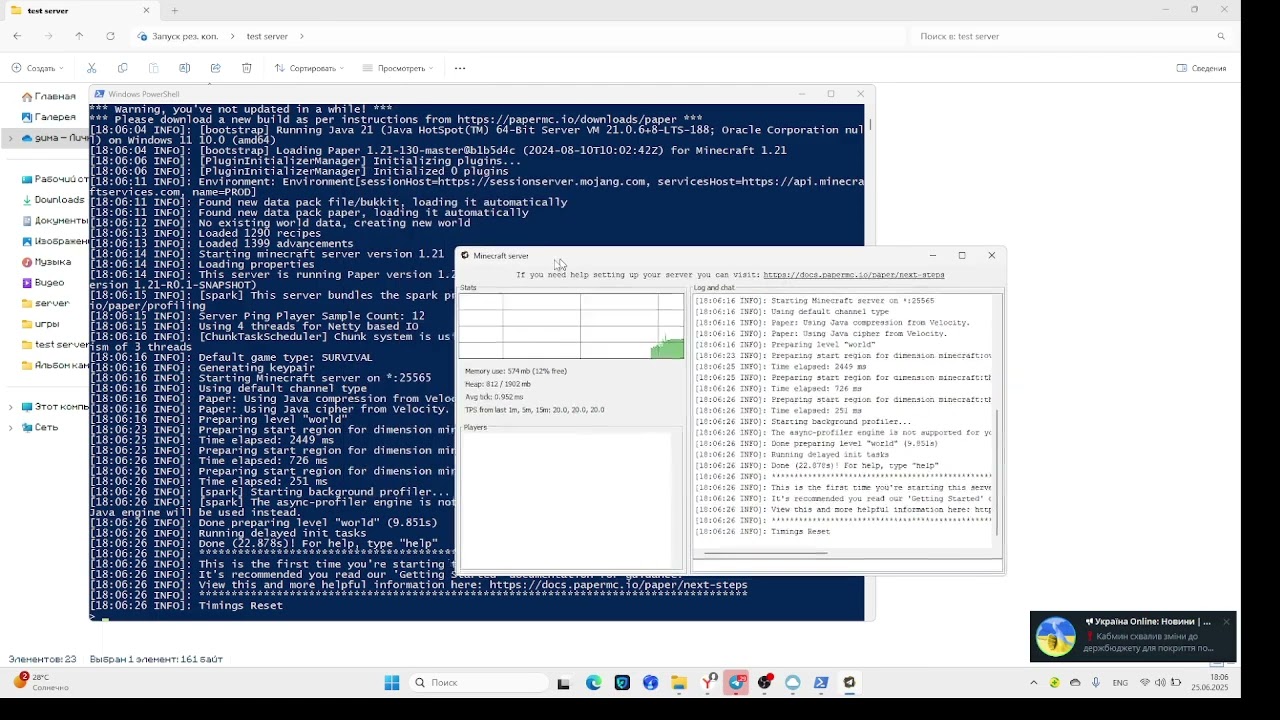Screen dimensions: 1280x720
Task: Click the 'Windows PowerShell' window title
Action: click(x=144, y=94)
